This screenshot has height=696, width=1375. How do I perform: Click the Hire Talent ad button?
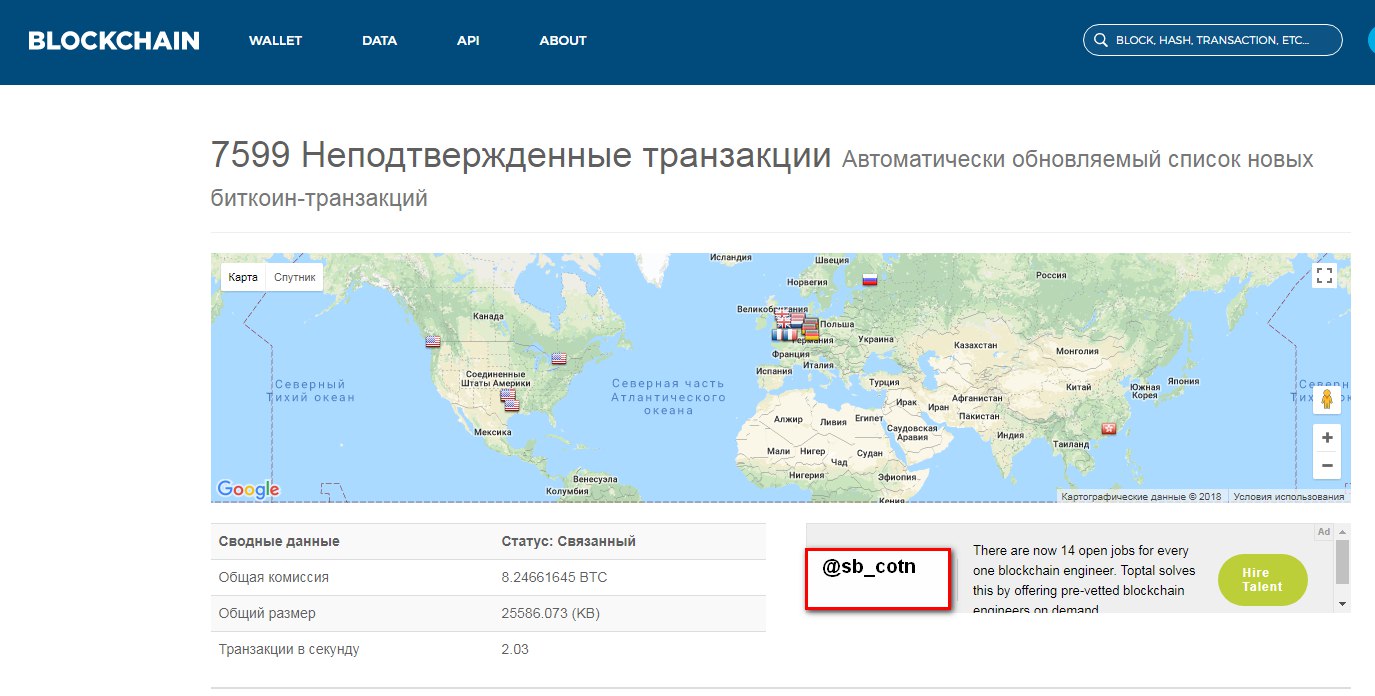(1262, 580)
